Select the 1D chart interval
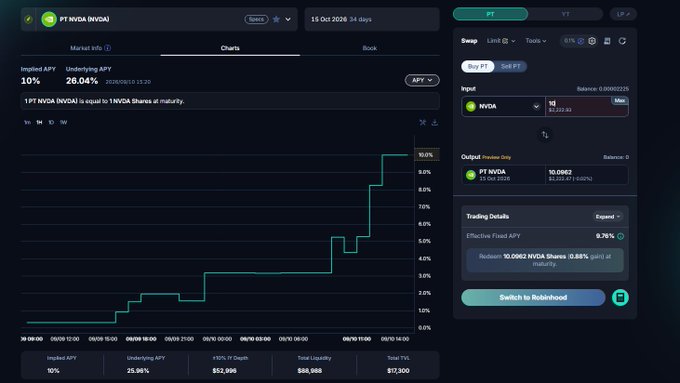The height and width of the screenshot is (383, 680). point(51,122)
